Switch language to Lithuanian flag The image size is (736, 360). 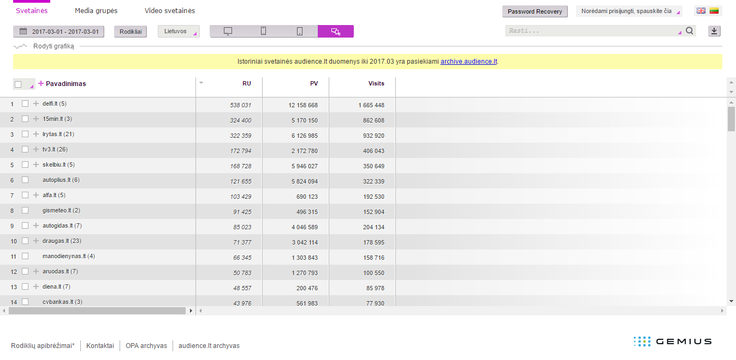click(x=714, y=11)
